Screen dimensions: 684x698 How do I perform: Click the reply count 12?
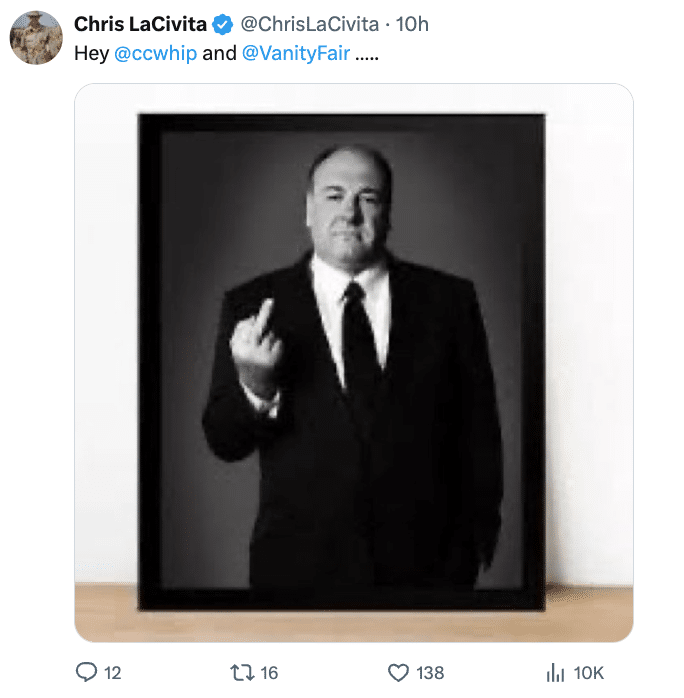tap(112, 673)
